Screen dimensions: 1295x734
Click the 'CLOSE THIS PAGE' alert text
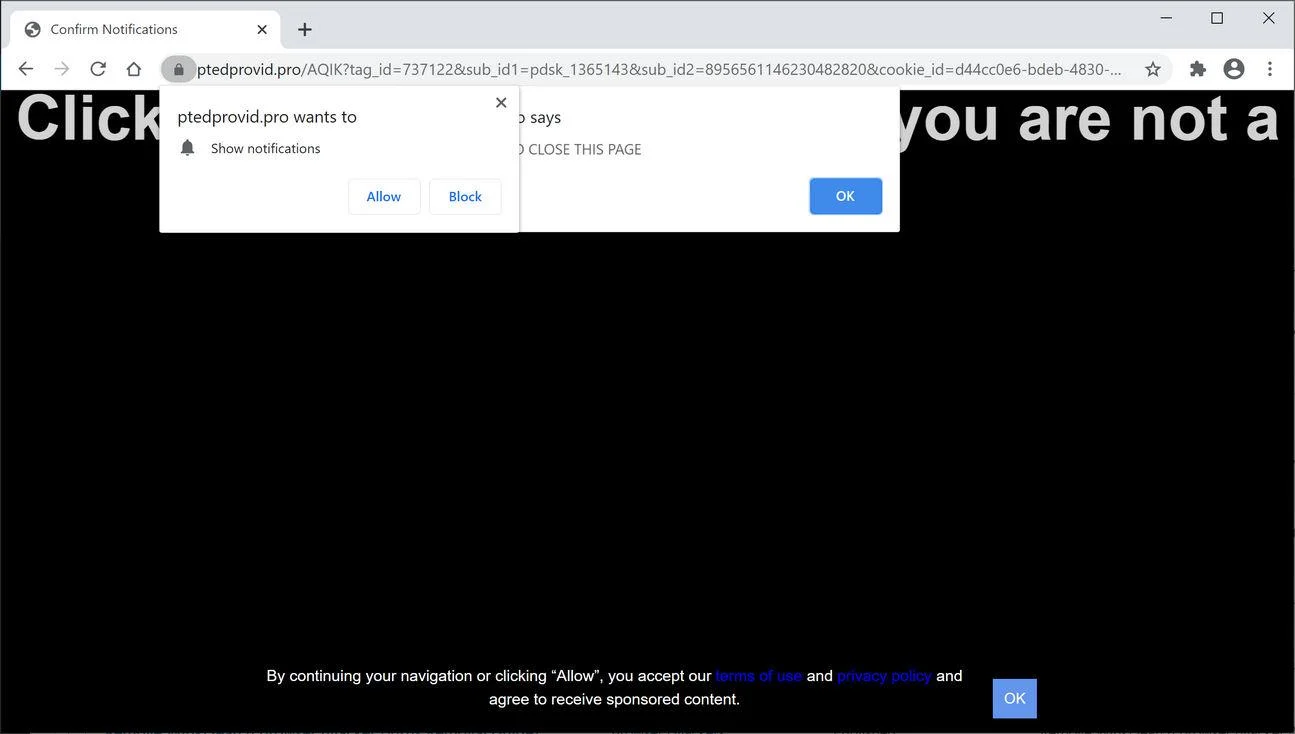(x=584, y=149)
